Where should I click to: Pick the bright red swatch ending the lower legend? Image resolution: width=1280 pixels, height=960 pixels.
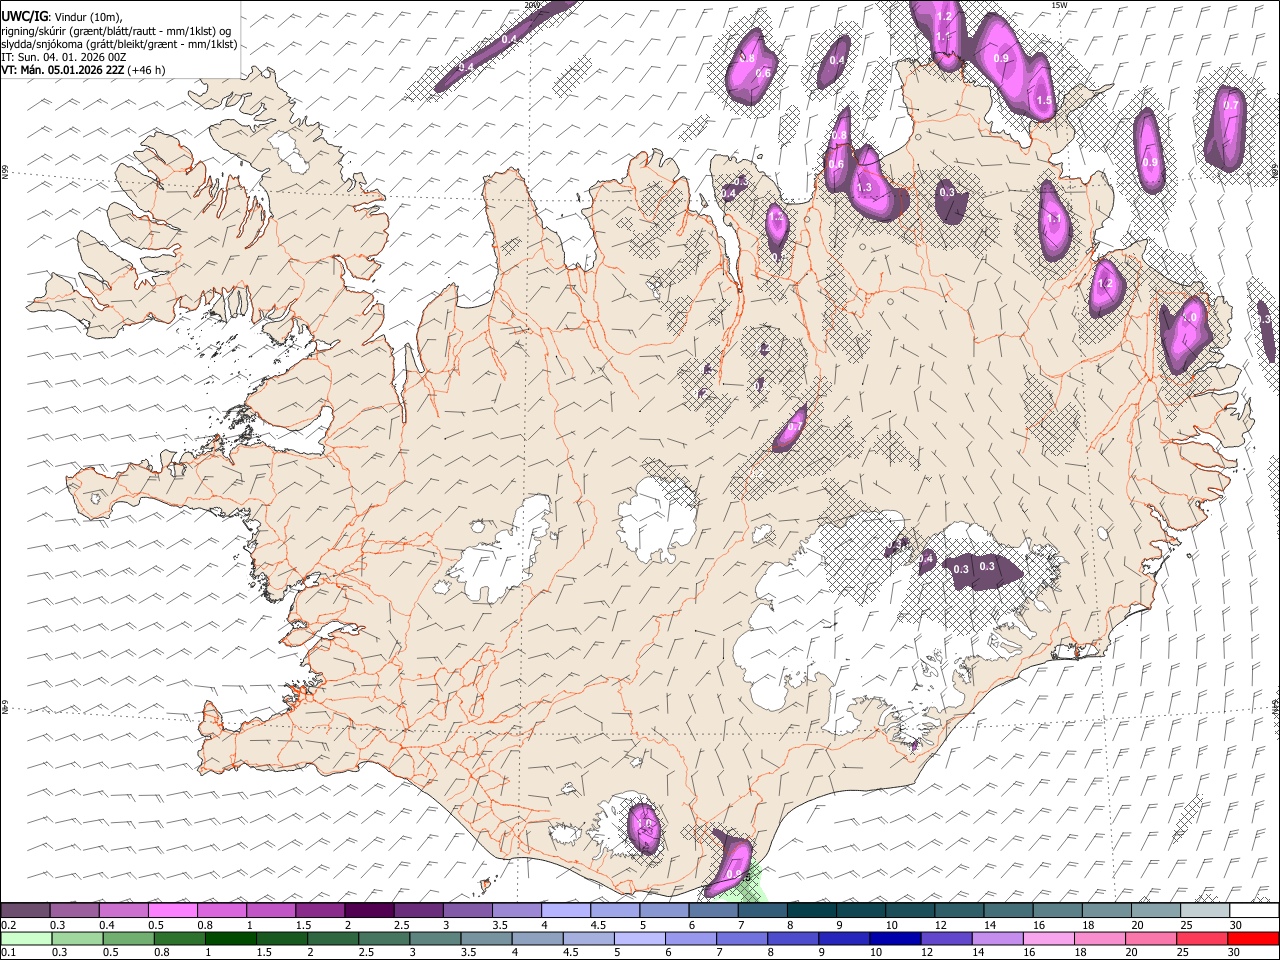pos(1252,938)
